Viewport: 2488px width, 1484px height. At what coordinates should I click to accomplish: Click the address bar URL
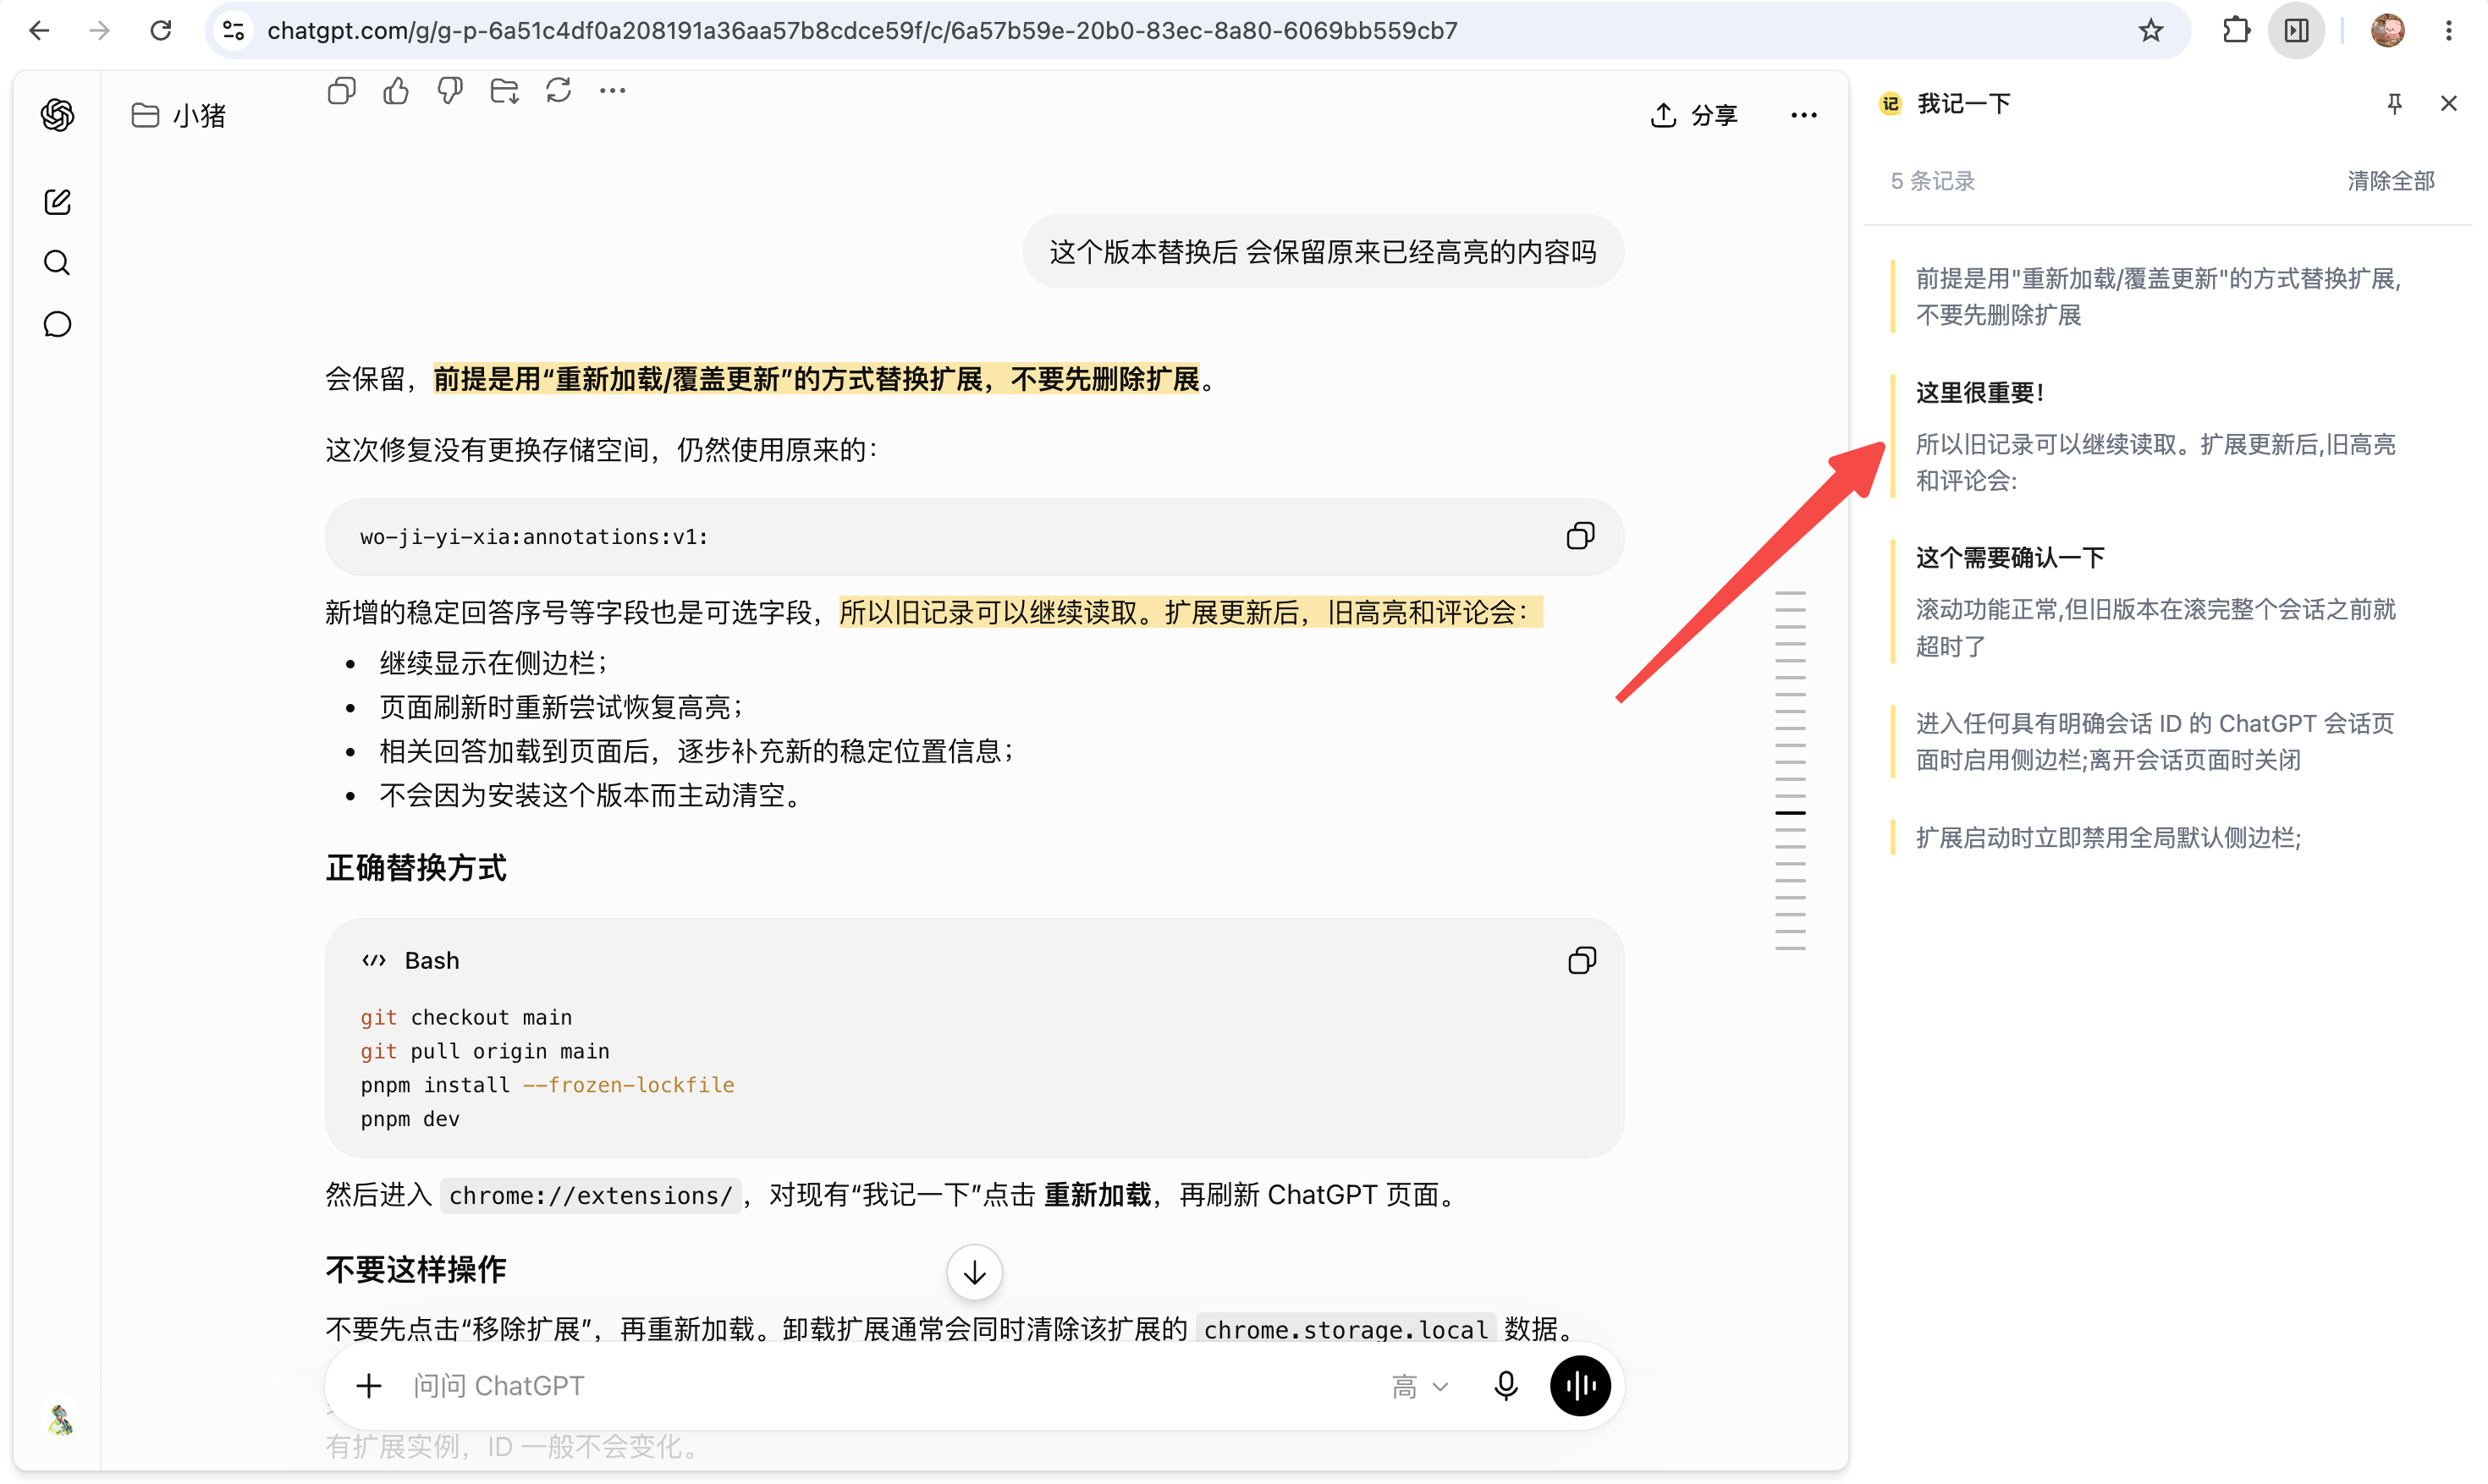[x=862, y=31]
